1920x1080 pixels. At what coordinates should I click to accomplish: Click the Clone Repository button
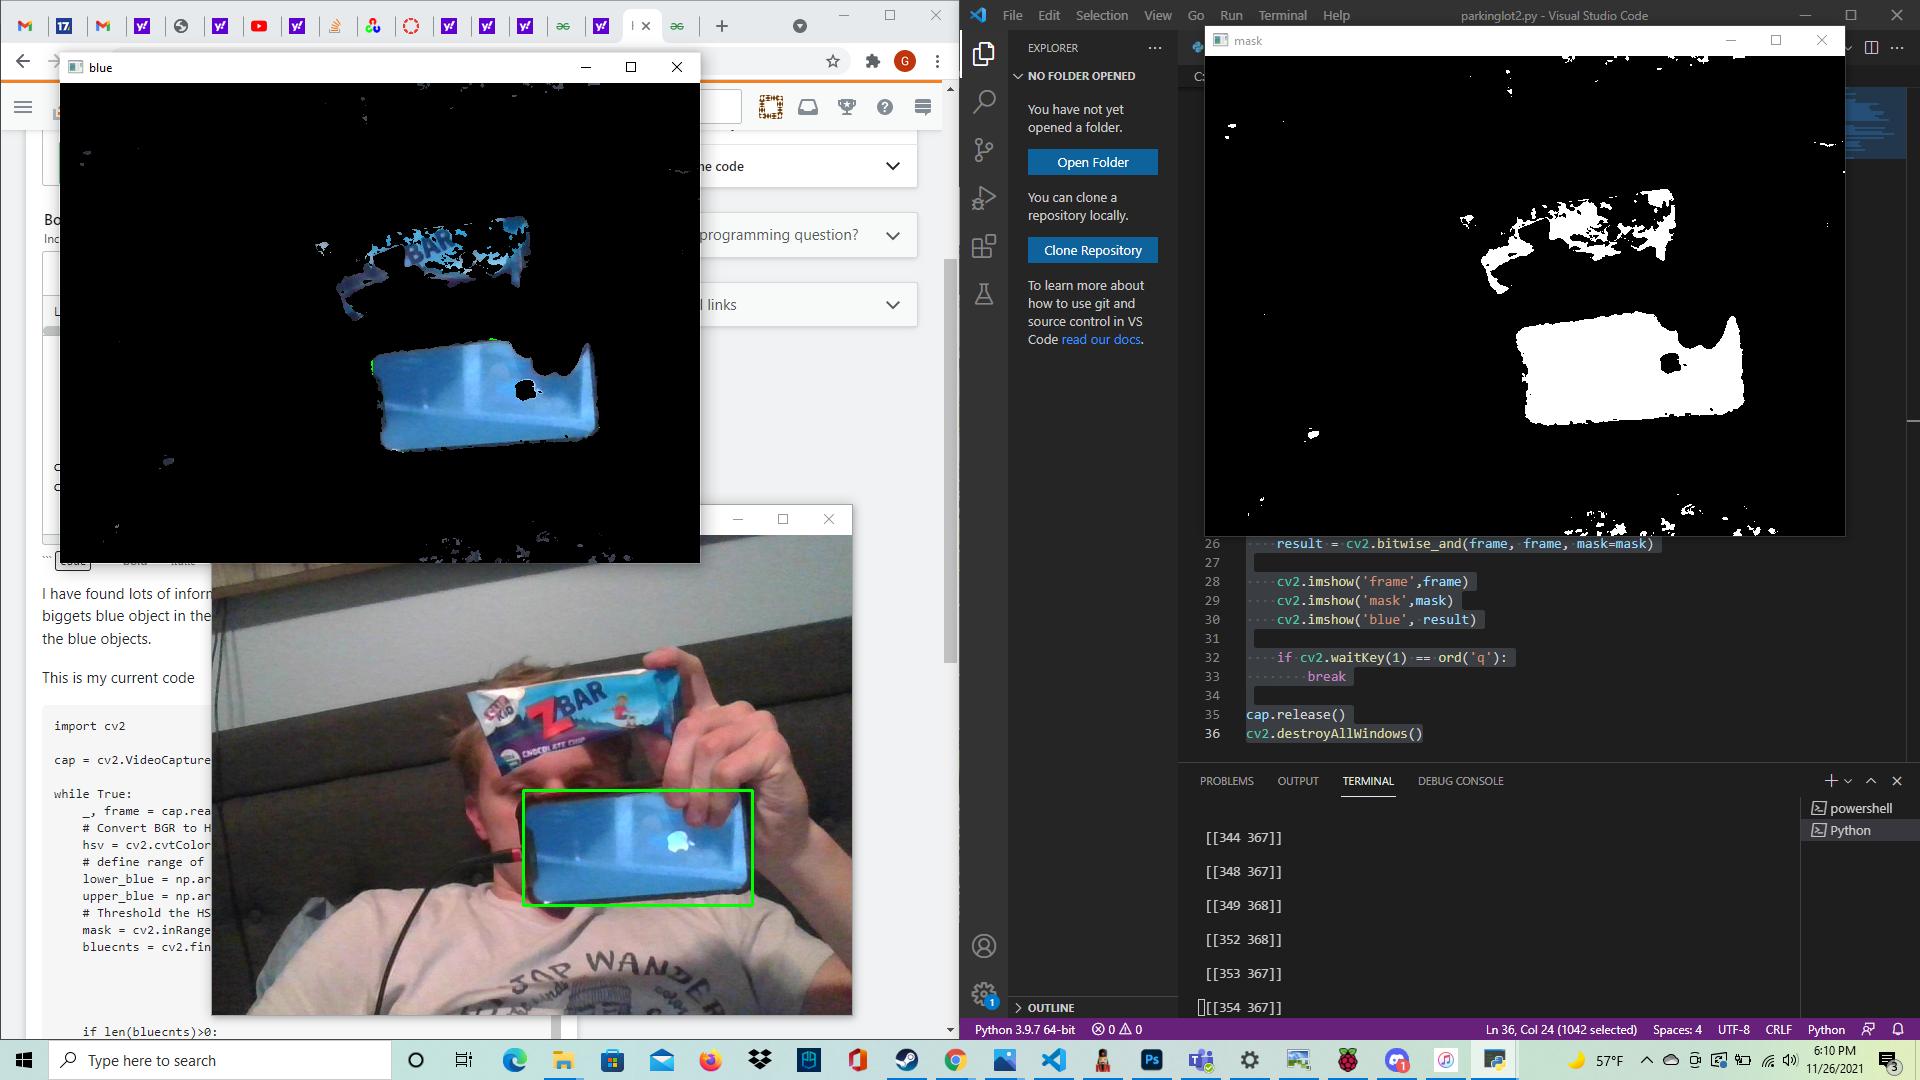(x=1092, y=250)
